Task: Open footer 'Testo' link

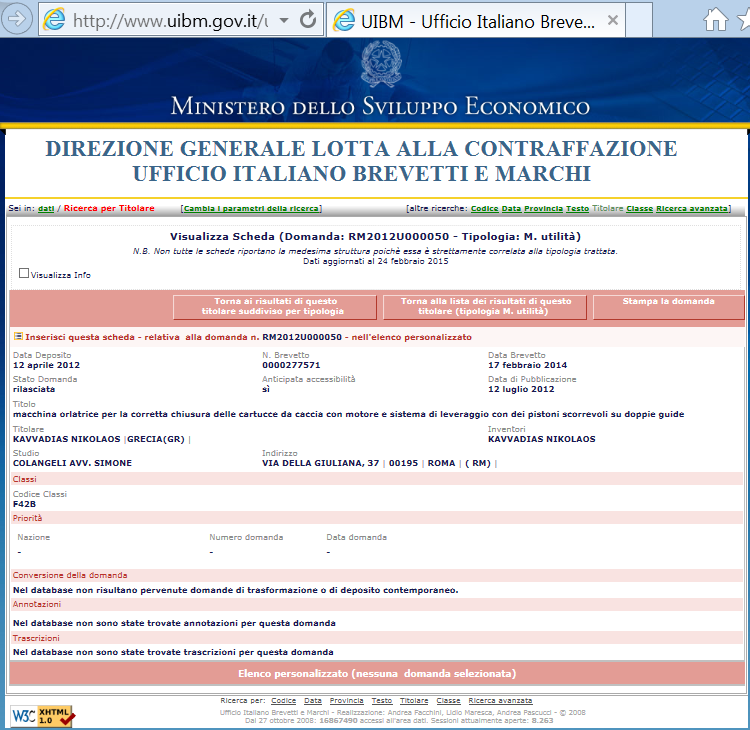Action: [x=382, y=701]
